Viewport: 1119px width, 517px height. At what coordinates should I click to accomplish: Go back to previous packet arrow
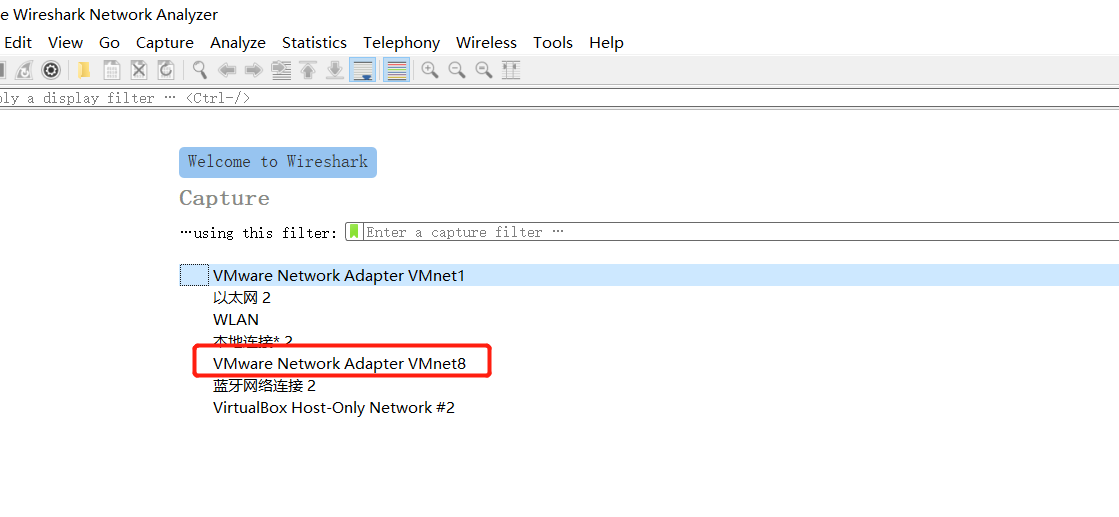[x=227, y=70]
